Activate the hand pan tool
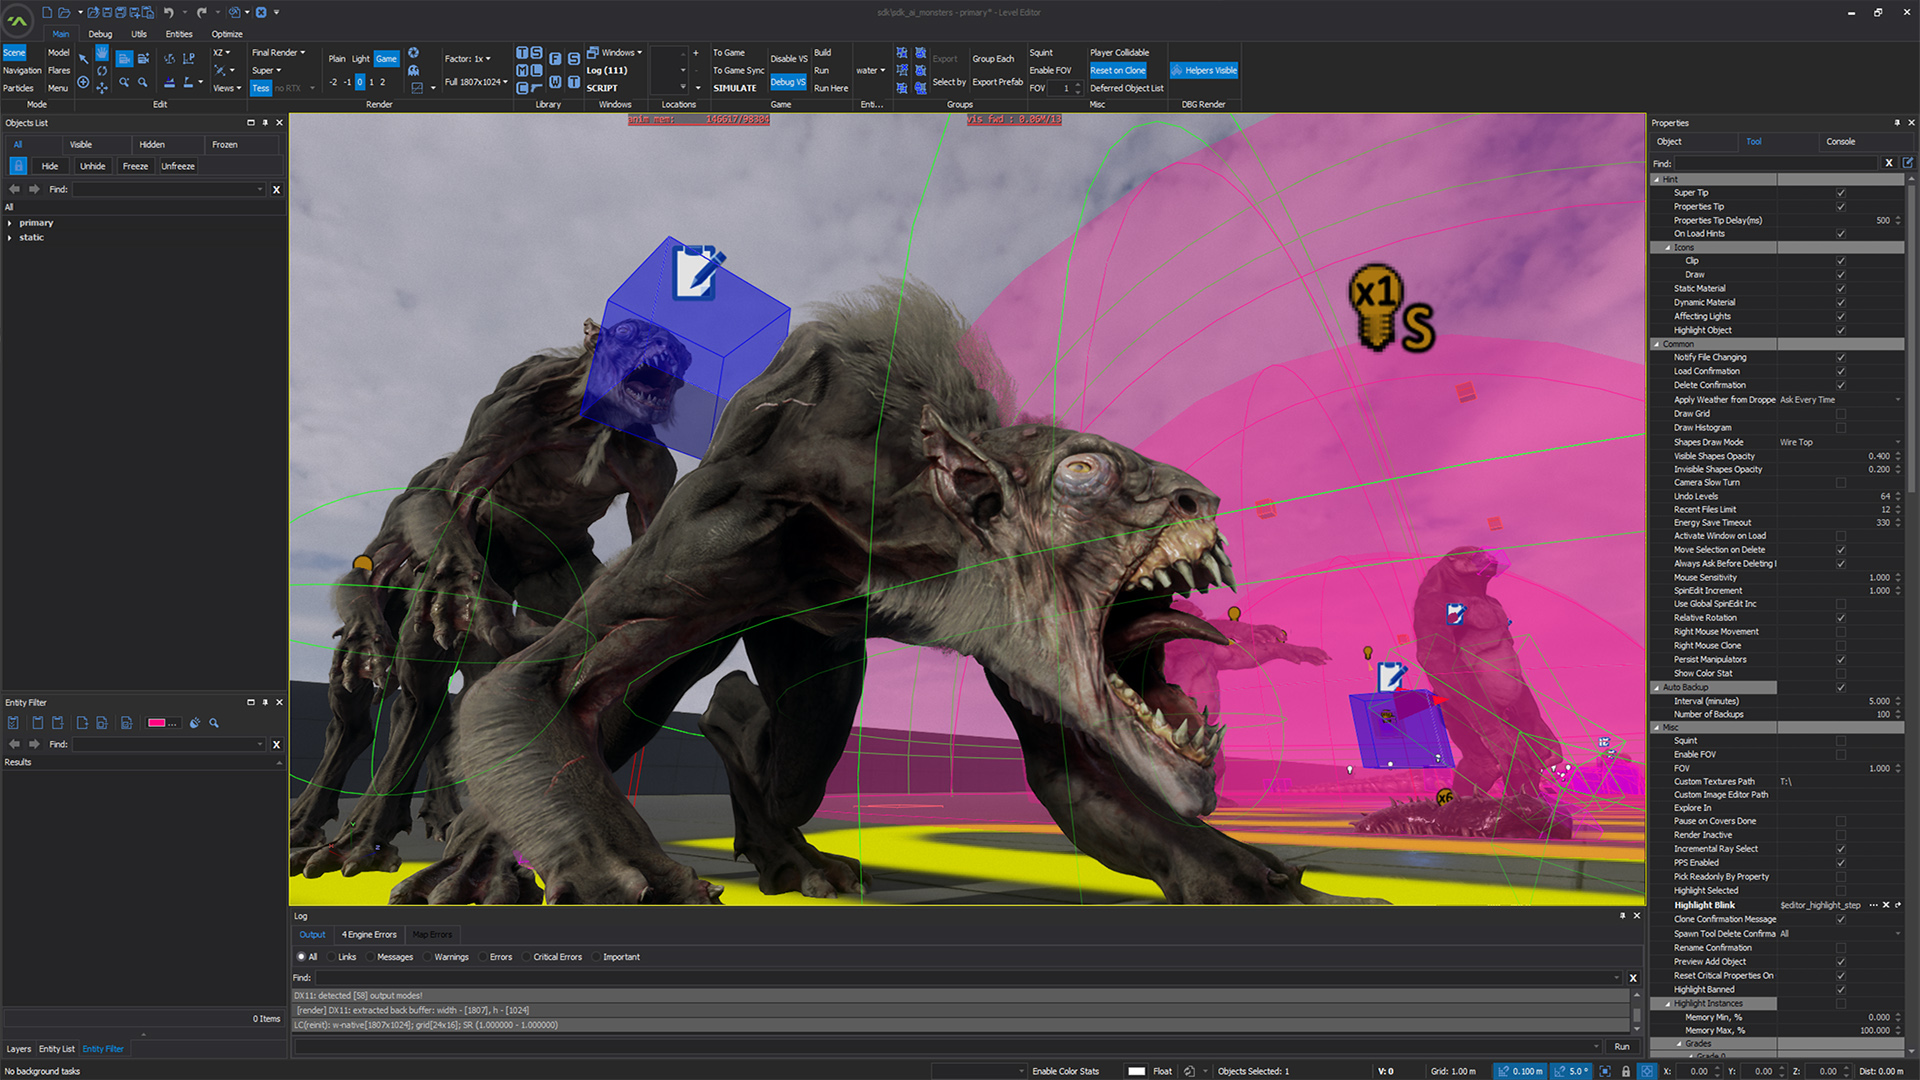 [102, 52]
